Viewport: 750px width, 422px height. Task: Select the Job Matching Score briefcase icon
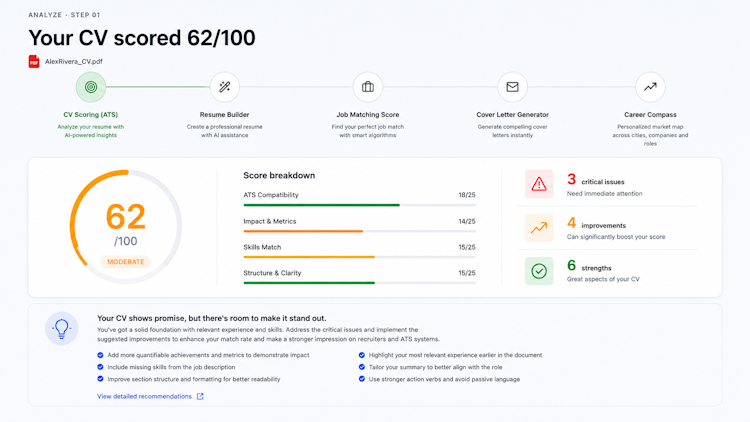(368, 87)
